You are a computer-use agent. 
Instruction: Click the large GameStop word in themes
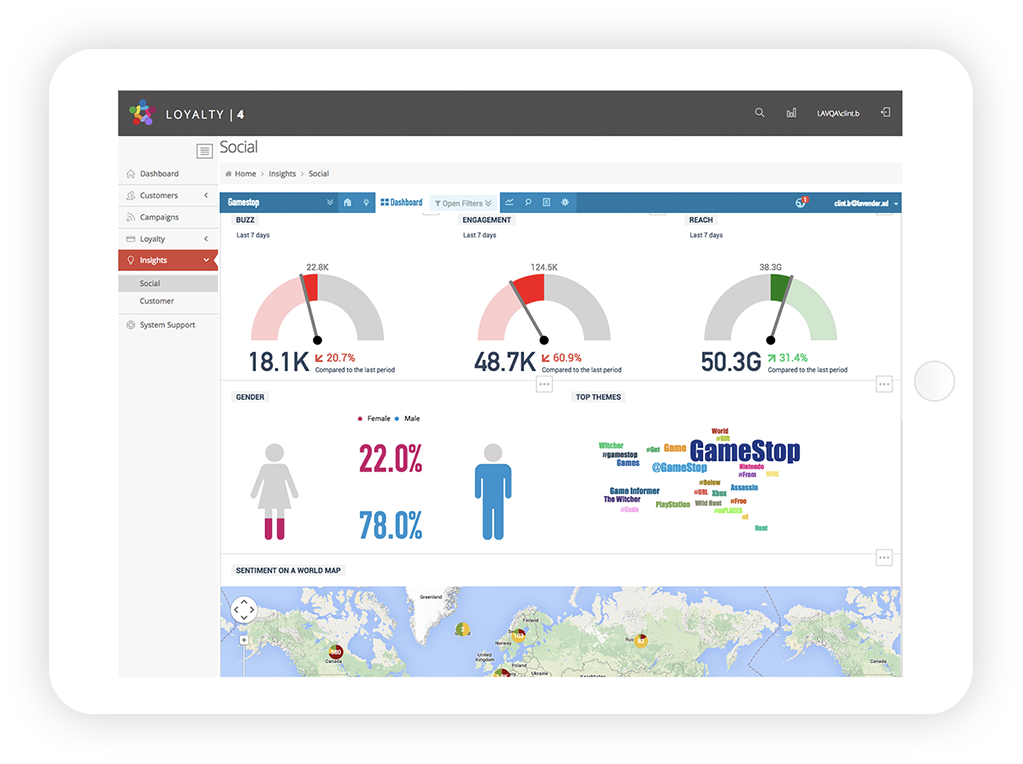(744, 451)
